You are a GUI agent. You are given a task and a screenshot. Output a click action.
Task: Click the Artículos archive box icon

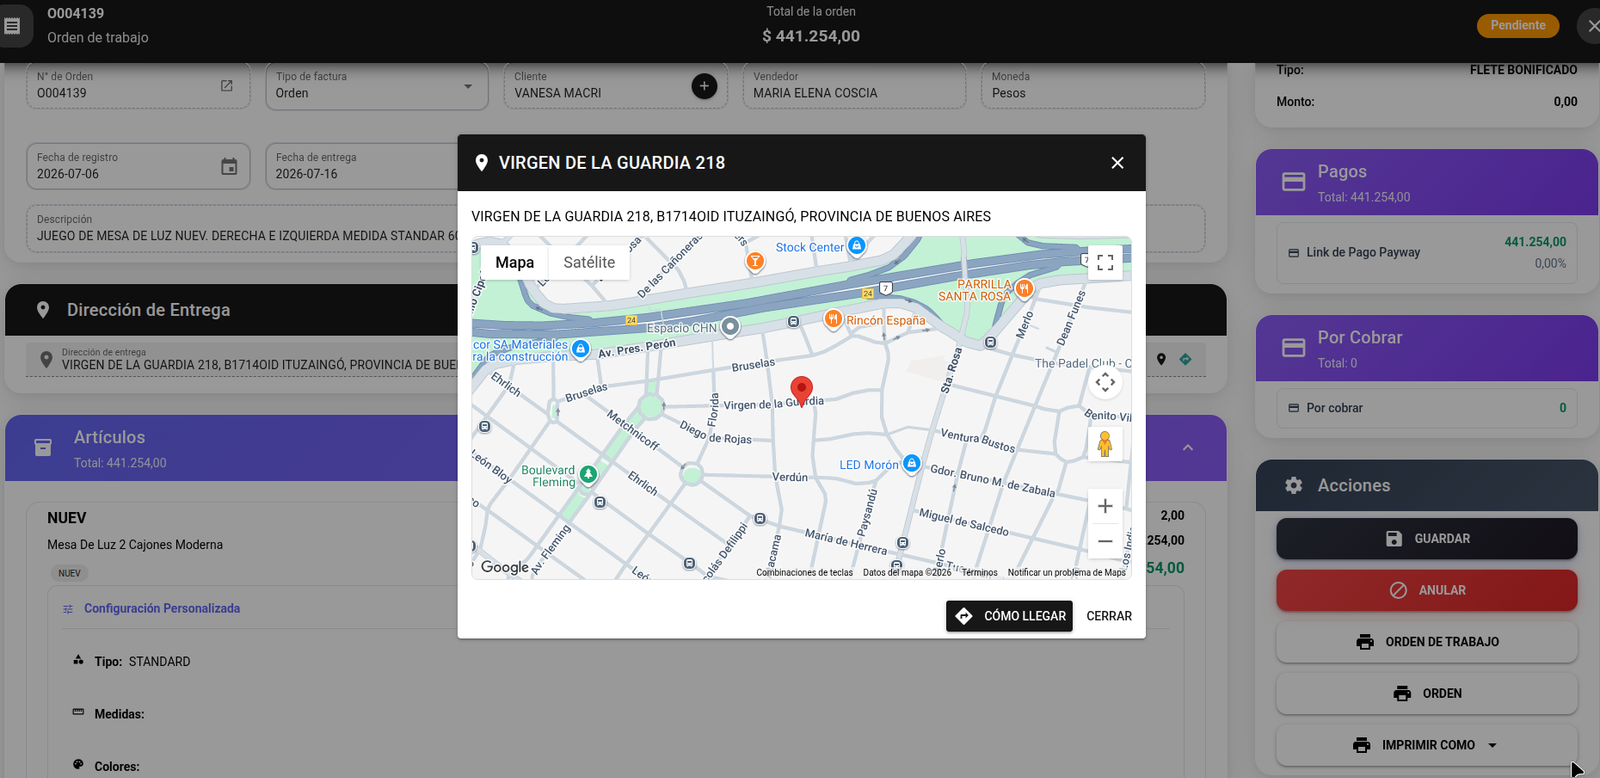click(x=43, y=447)
